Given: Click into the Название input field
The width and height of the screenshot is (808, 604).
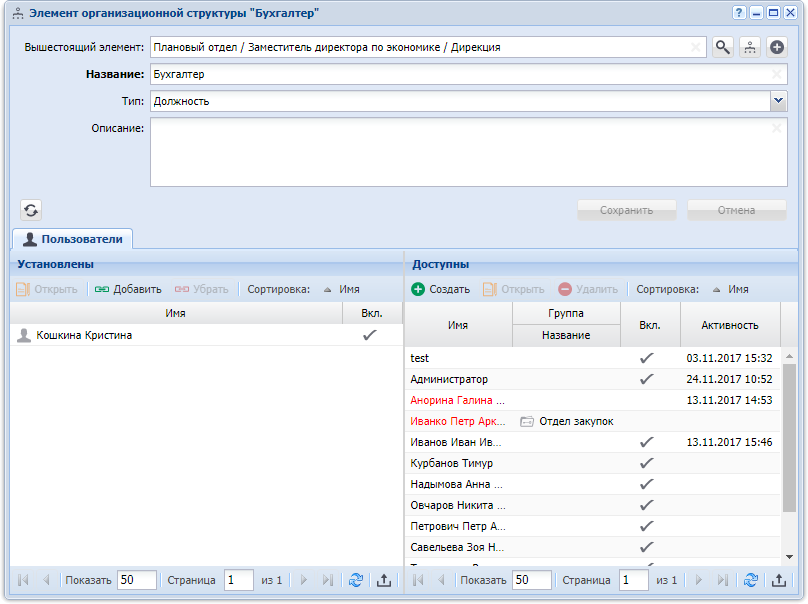Looking at the screenshot, I should click(468, 74).
